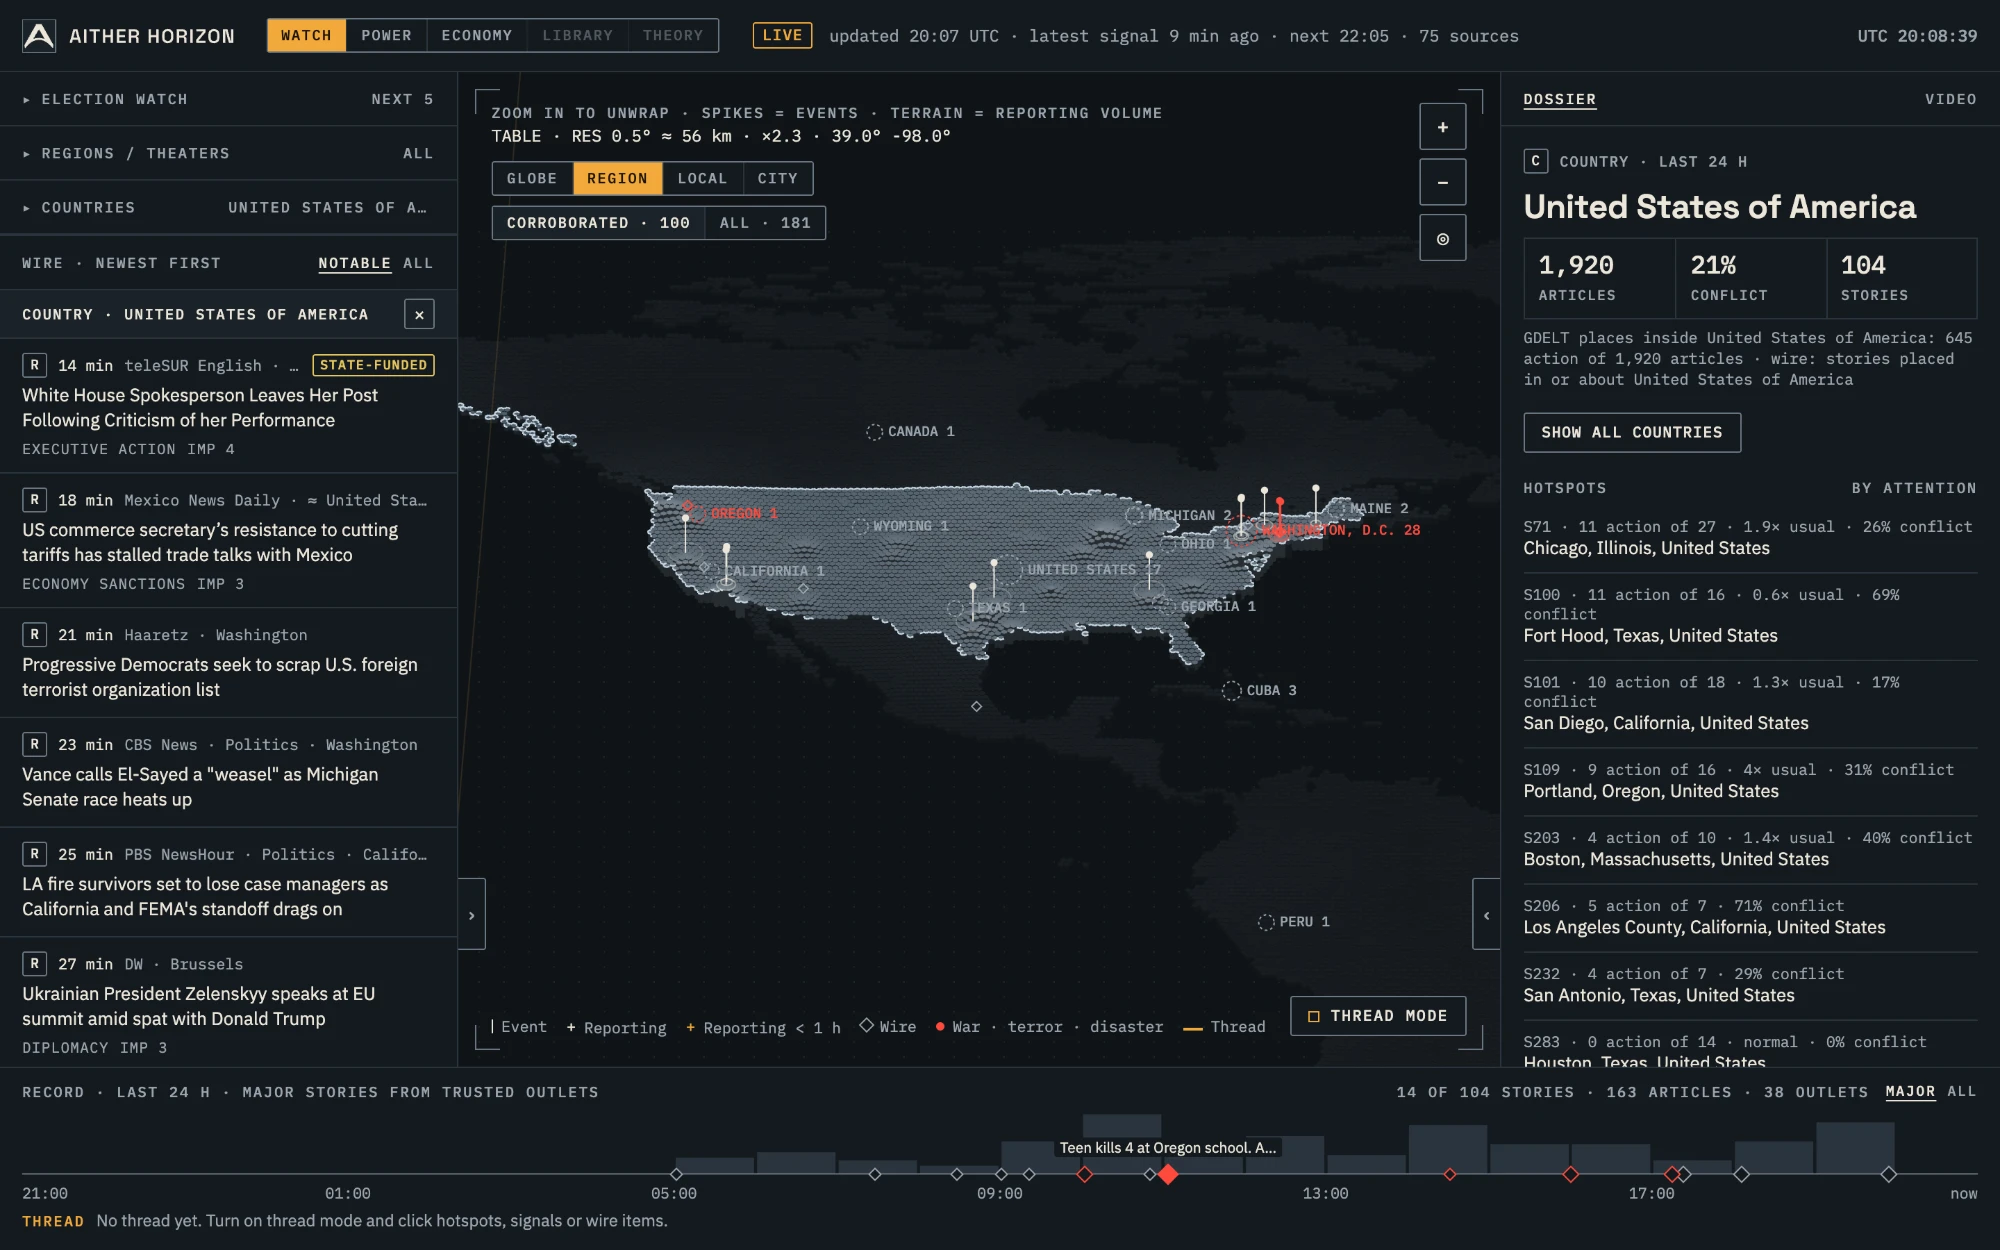The image size is (2000, 1250).
Task: Open the ECONOMY tab
Action: click(x=477, y=35)
